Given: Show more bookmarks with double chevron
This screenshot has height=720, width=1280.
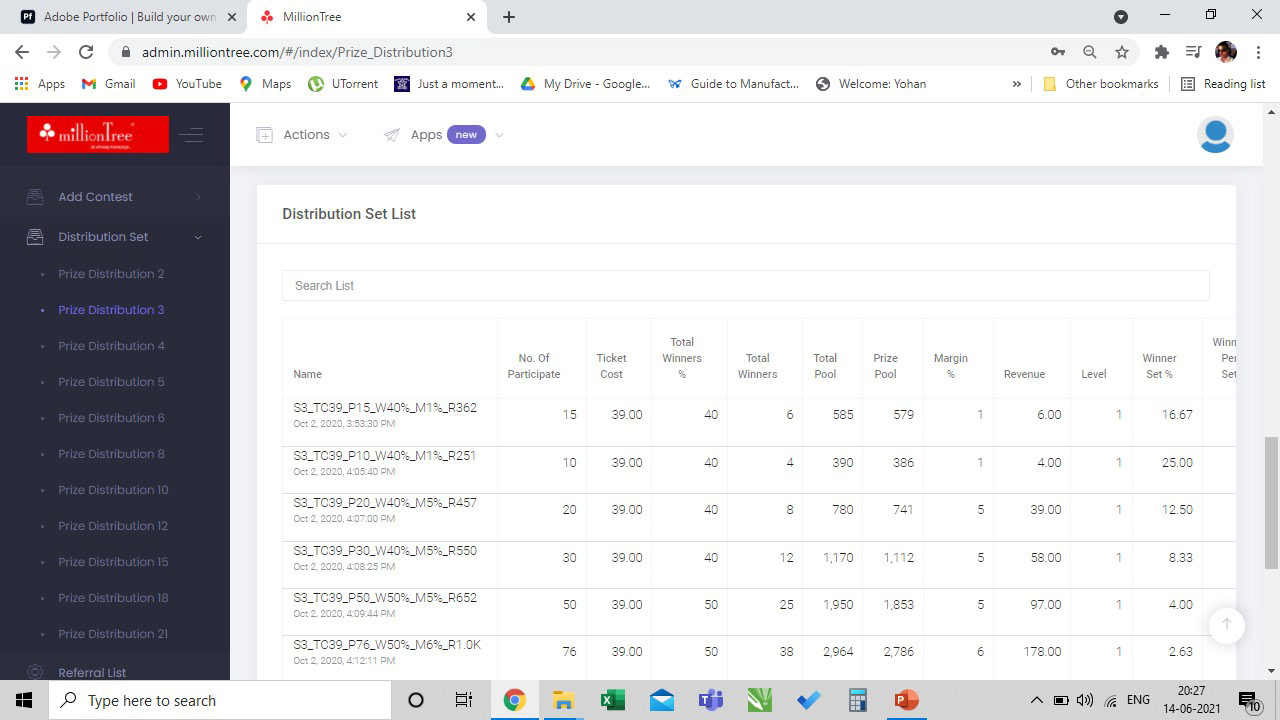Looking at the screenshot, I should 1017,84.
